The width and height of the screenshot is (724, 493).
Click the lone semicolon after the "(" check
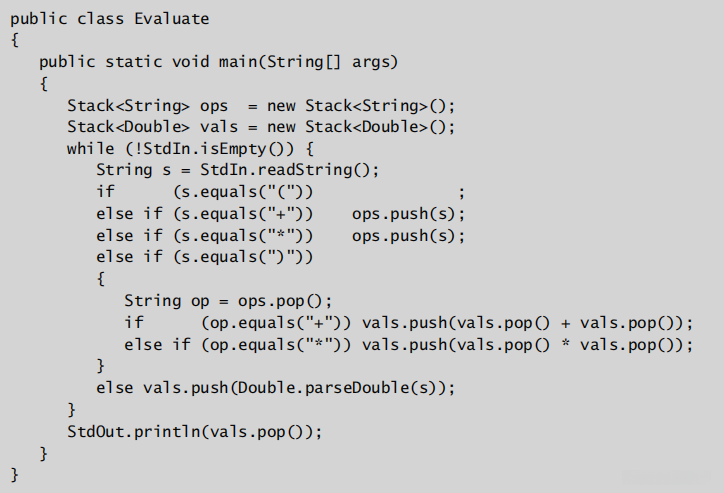pyautogui.click(x=461, y=192)
